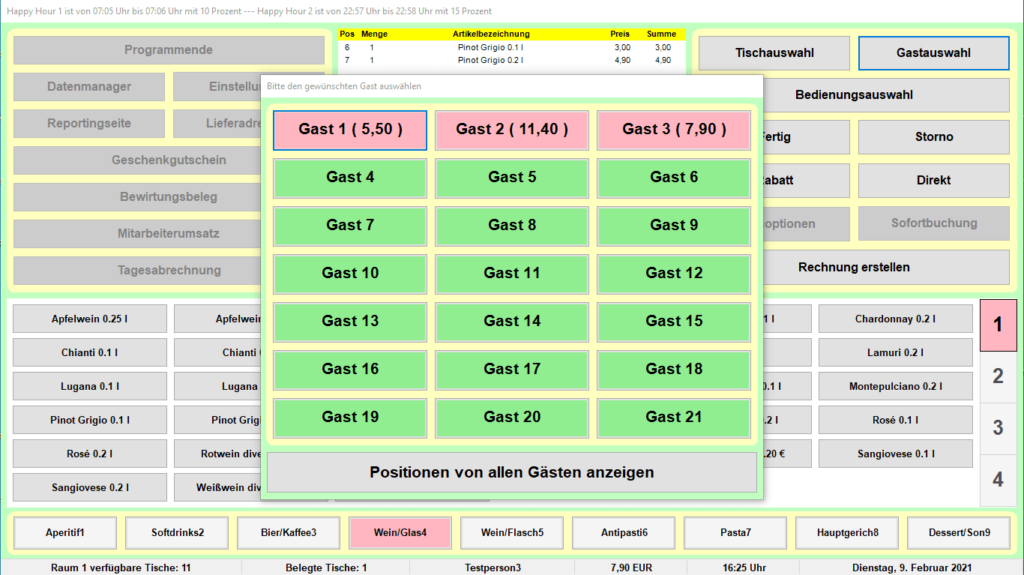Switch to Pasta7 category

[735, 533]
